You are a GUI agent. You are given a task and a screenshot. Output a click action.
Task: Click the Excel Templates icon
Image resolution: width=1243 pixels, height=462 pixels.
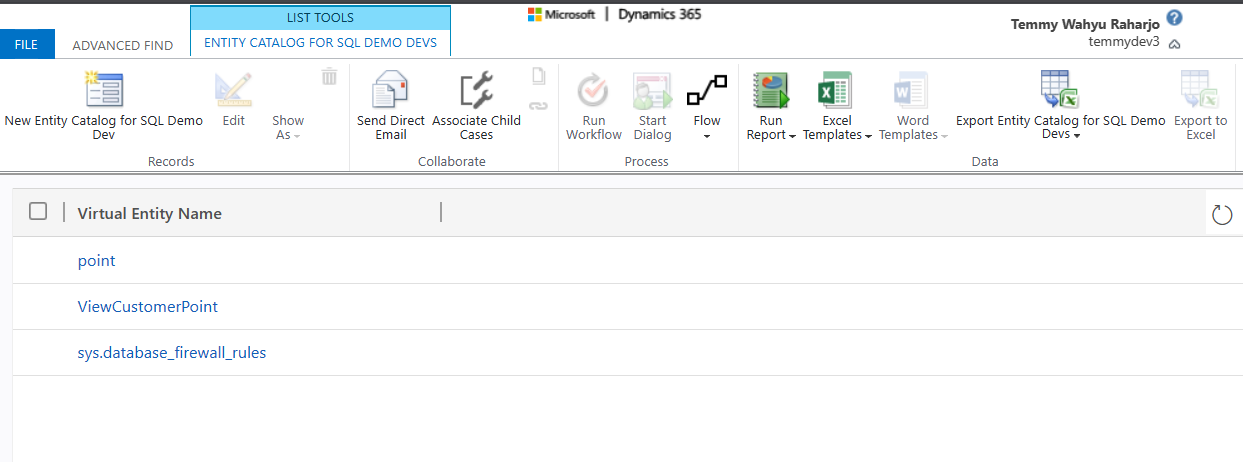click(835, 91)
